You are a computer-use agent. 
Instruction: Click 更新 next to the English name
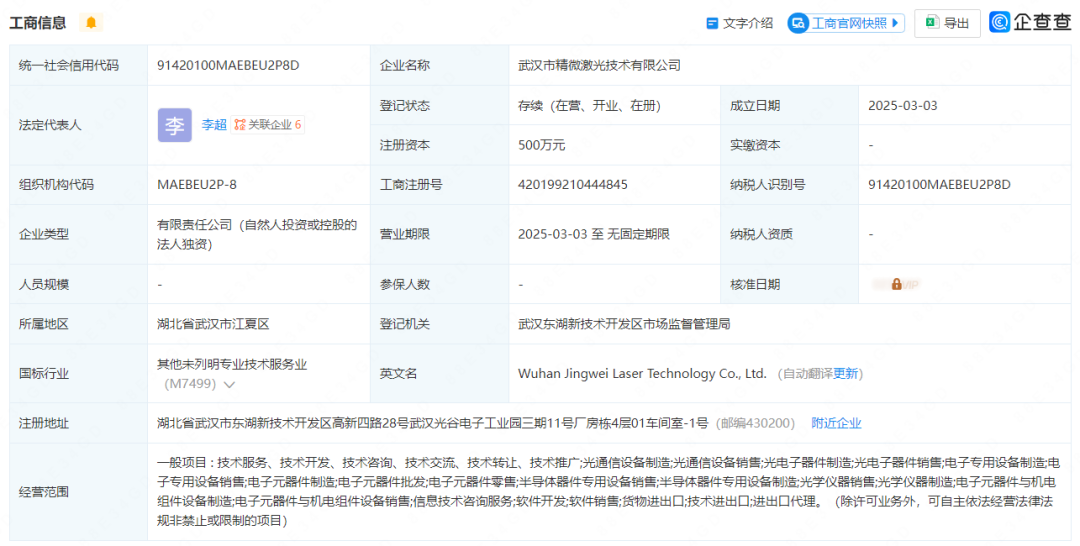point(846,373)
